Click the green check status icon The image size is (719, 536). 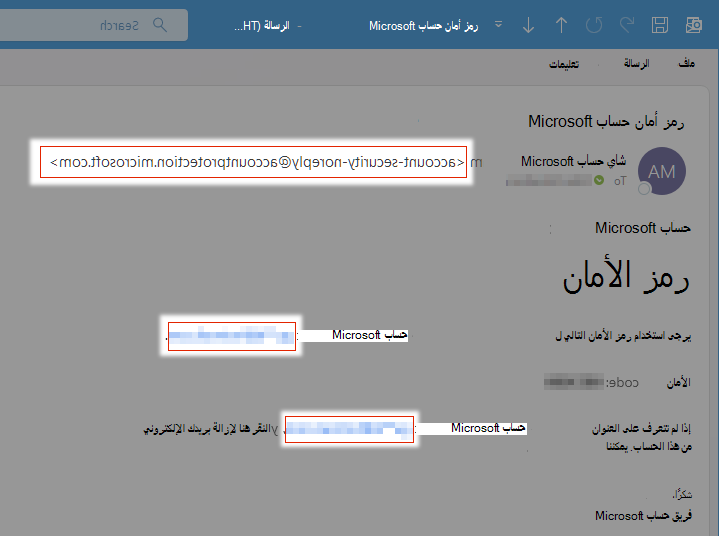[x=599, y=180]
